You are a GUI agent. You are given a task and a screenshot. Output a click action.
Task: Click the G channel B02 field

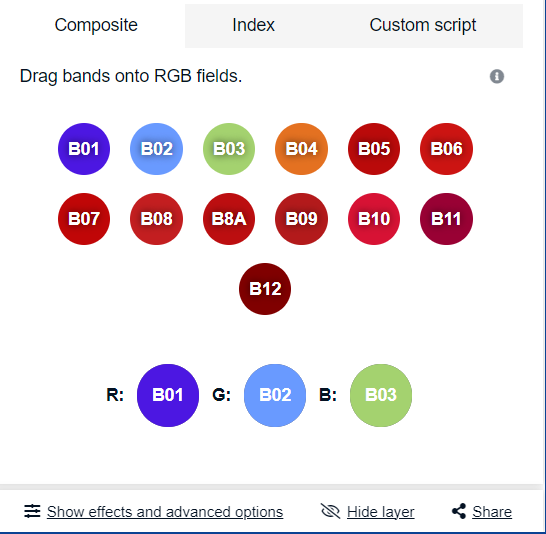[x=275, y=395]
